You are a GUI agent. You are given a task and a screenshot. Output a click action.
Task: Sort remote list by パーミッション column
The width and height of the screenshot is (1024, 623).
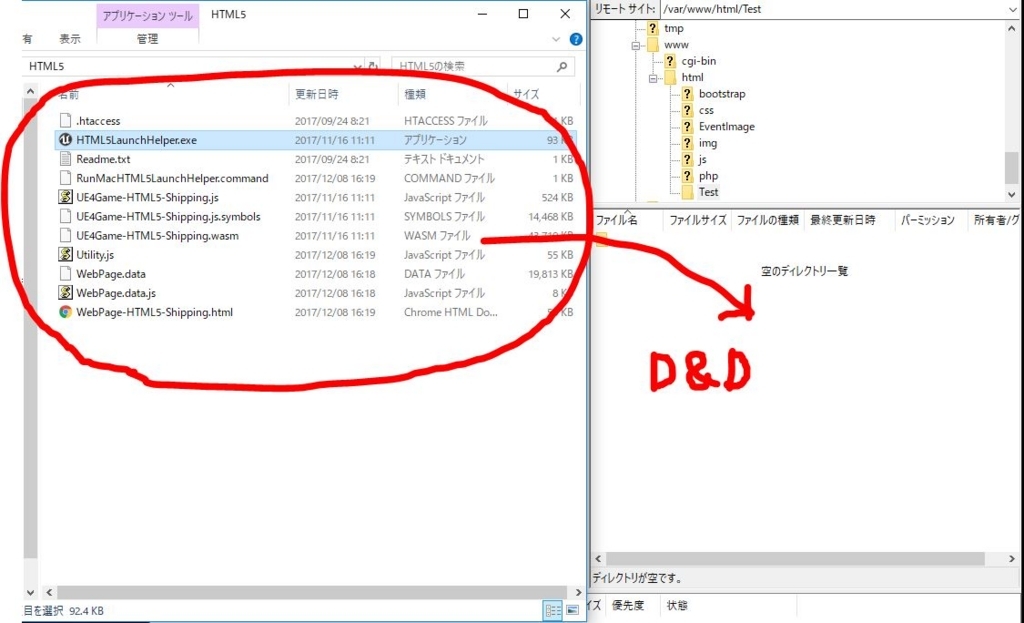(927, 220)
